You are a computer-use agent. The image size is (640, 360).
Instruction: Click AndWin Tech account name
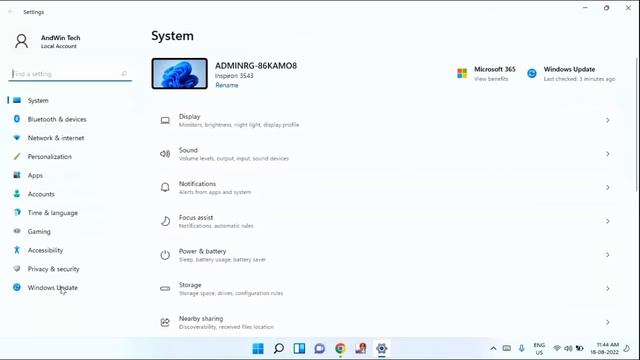point(60,38)
